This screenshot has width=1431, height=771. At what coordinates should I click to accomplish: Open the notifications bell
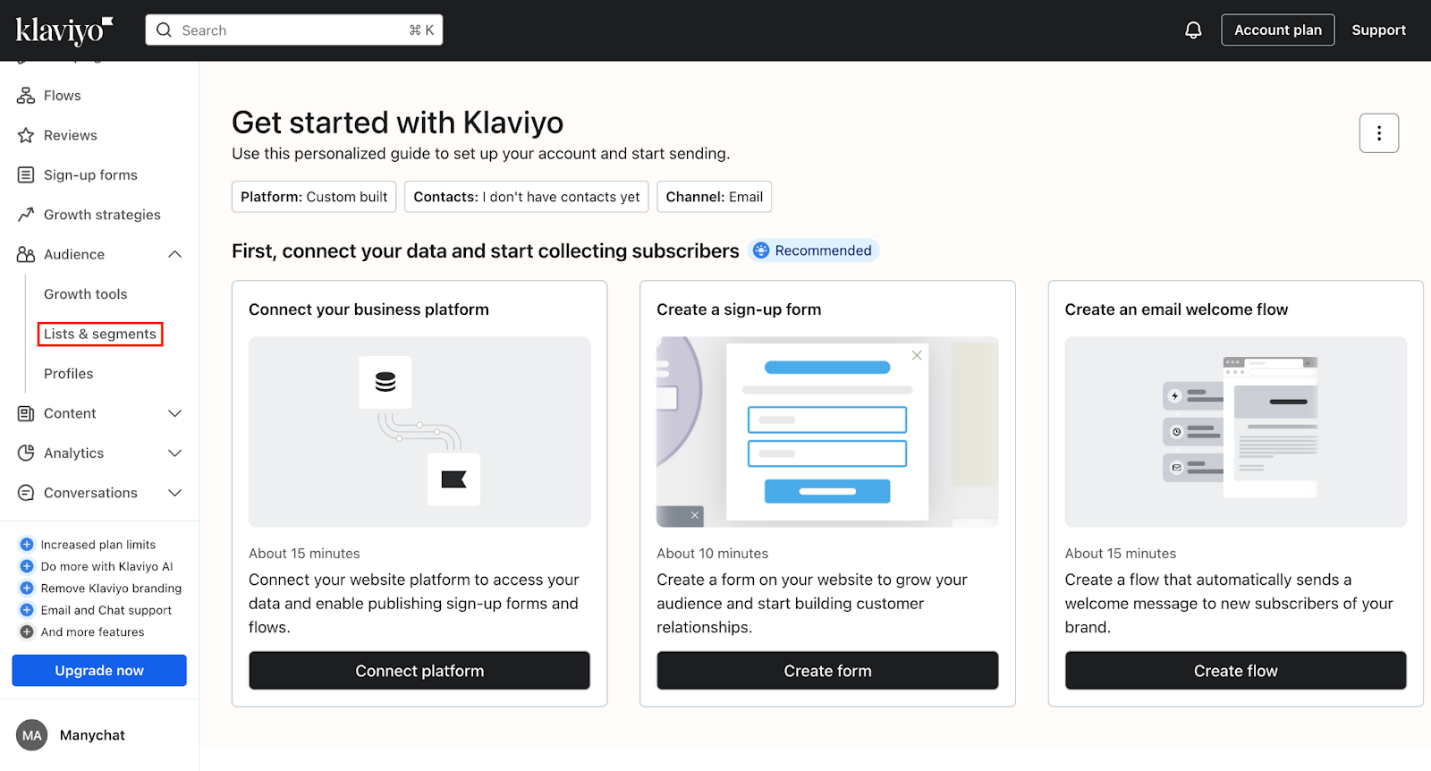[x=1193, y=29]
